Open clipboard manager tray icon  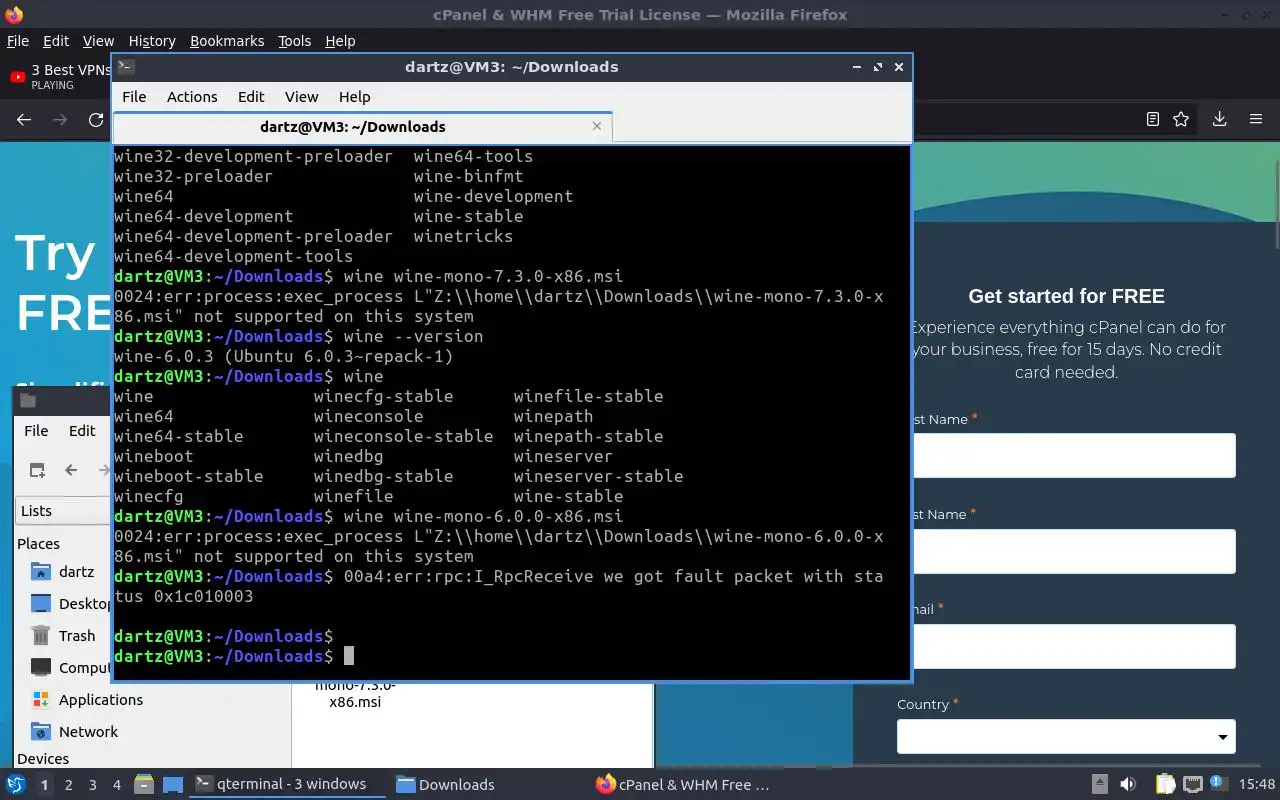click(x=1165, y=785)
